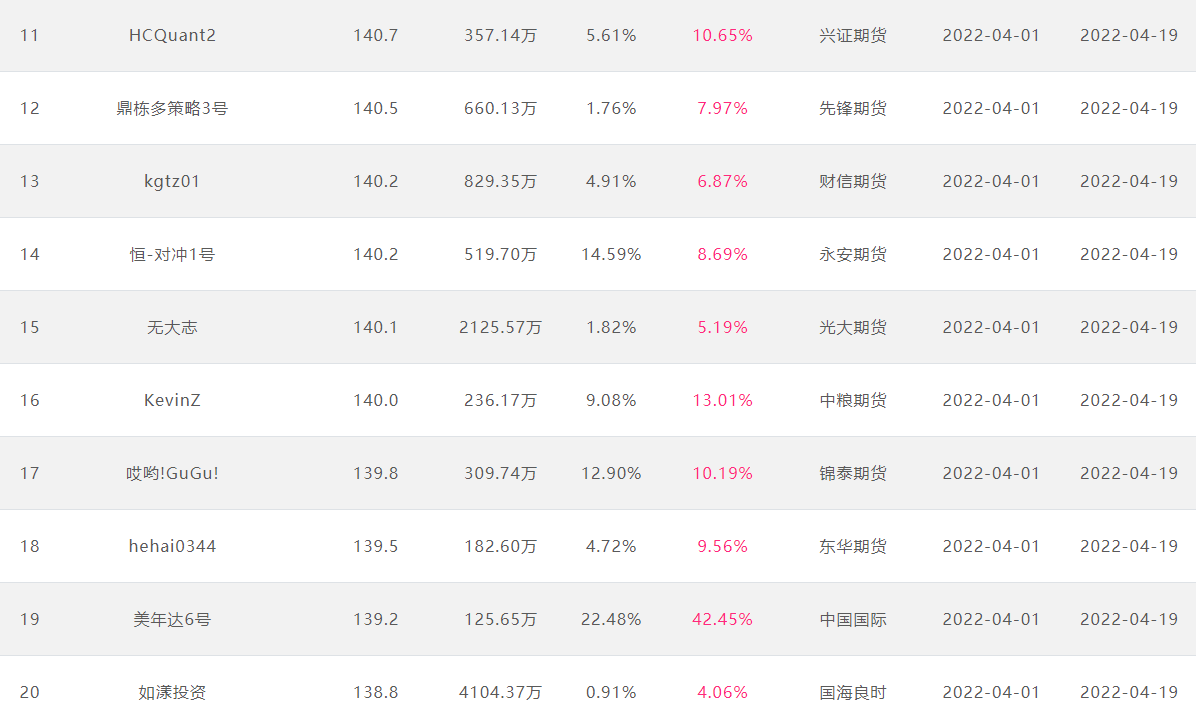Click the 美年达6号 account name
The image size is (1196, 727).
tap(172, 619)
